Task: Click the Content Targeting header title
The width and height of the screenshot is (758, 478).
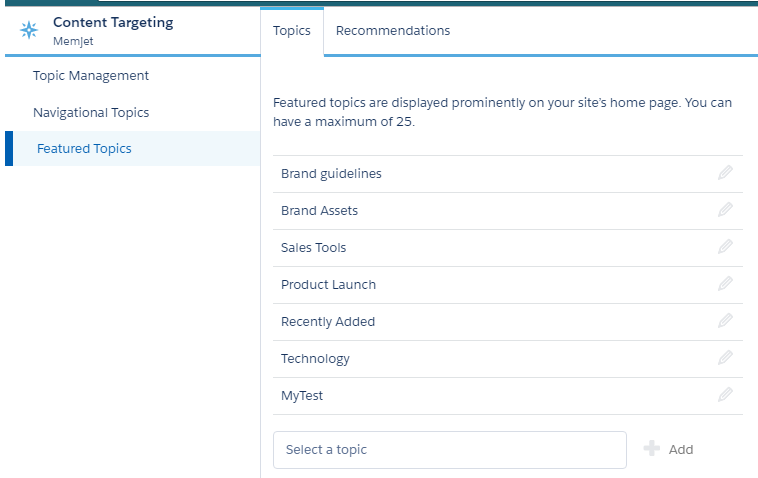Action: pyautogui.click(x=113, y=22)
